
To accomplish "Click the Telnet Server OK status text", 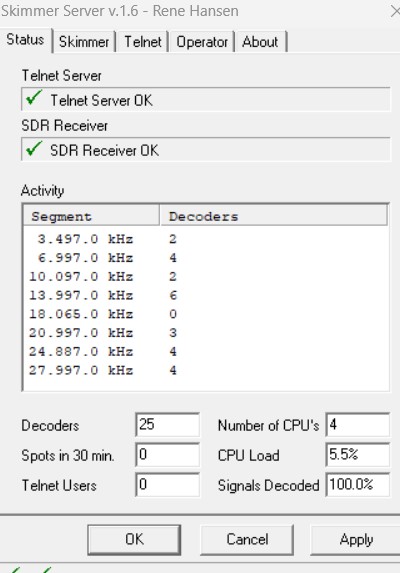I will [x=101, y=100].
